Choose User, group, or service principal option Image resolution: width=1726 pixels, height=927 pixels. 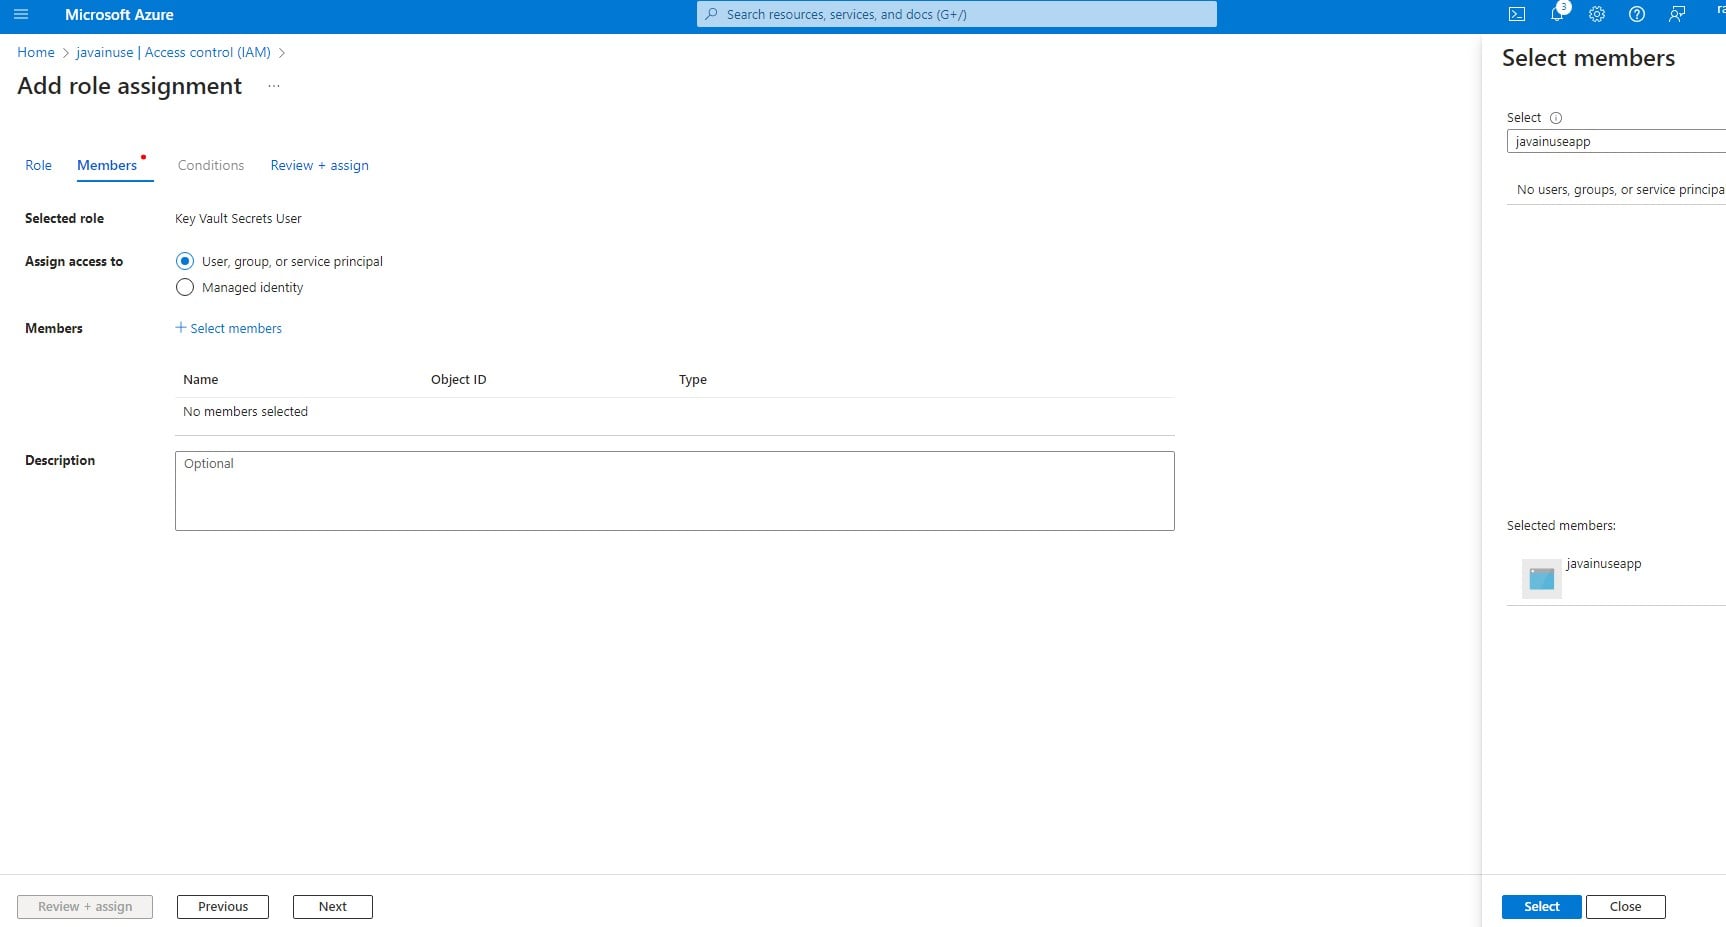[185, 261]
